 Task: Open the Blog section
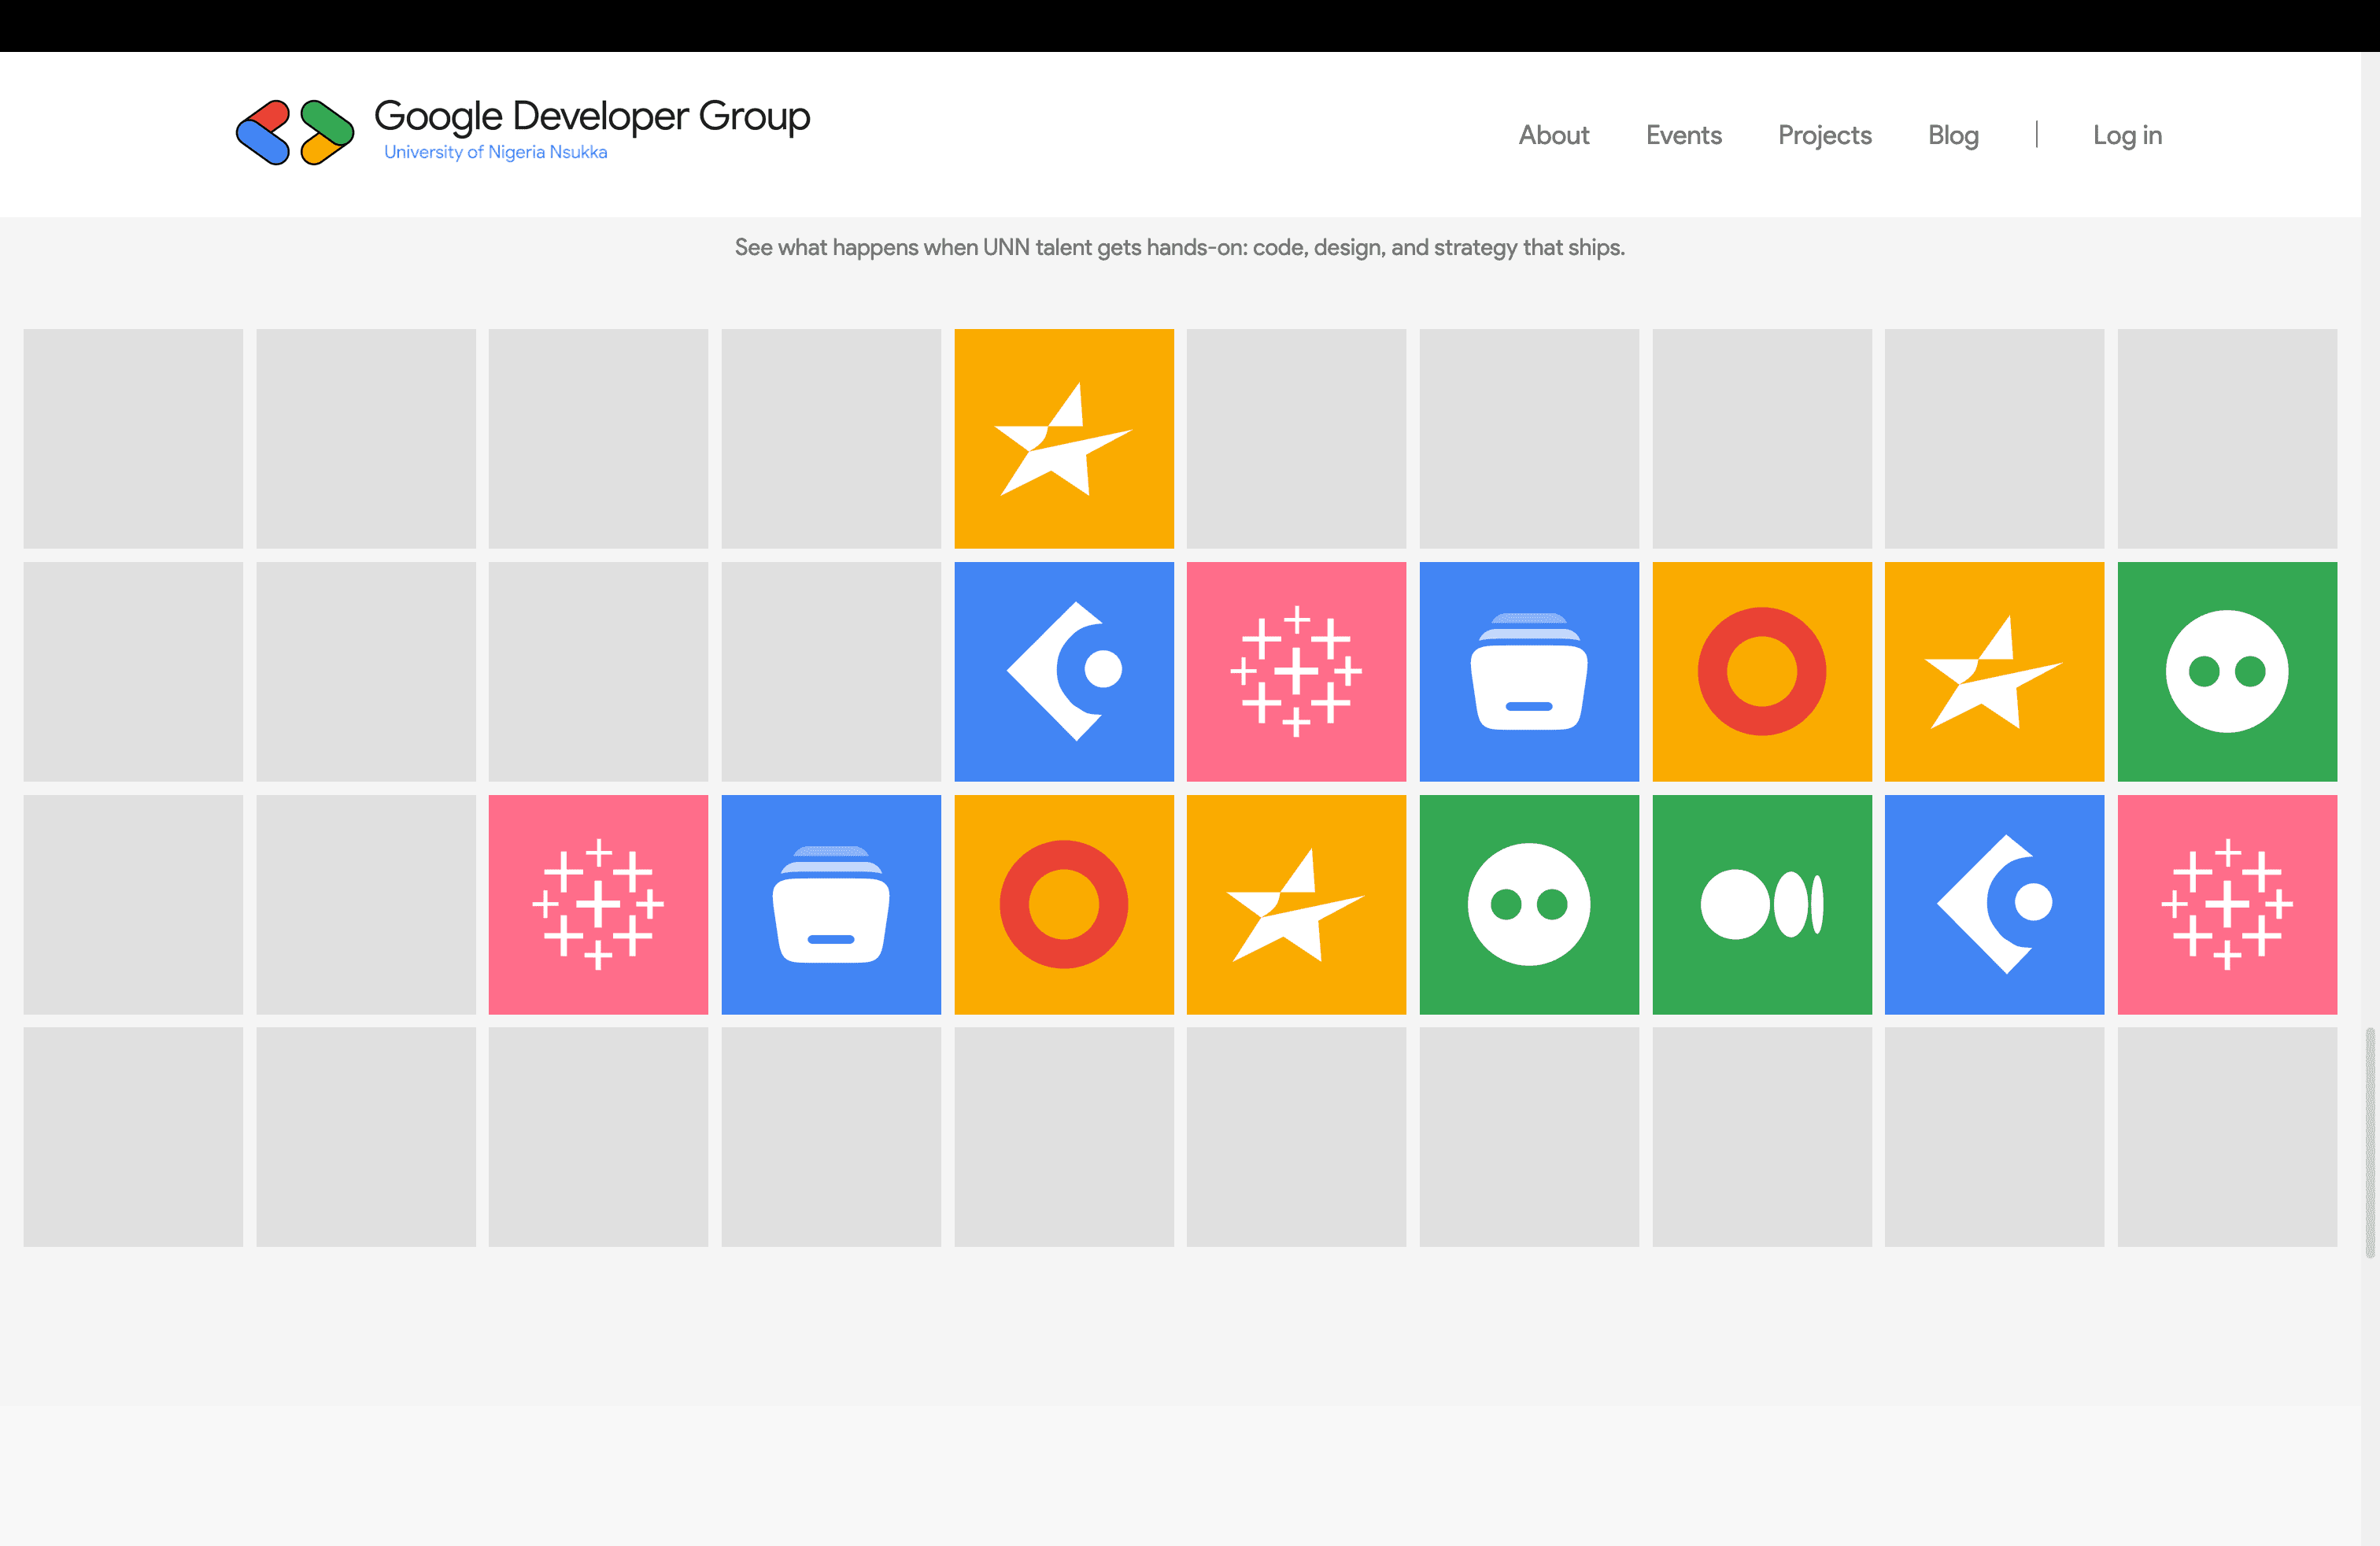click(1953, 135)
